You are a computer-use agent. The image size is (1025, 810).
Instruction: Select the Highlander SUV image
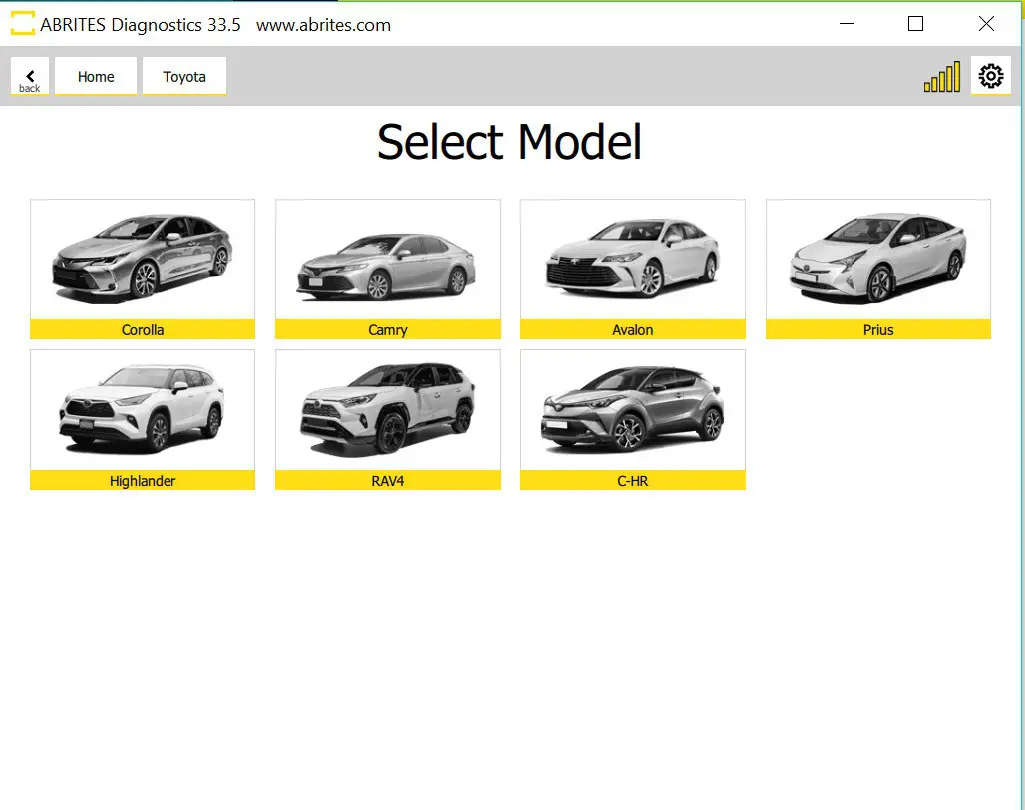[x=142, y=410]
